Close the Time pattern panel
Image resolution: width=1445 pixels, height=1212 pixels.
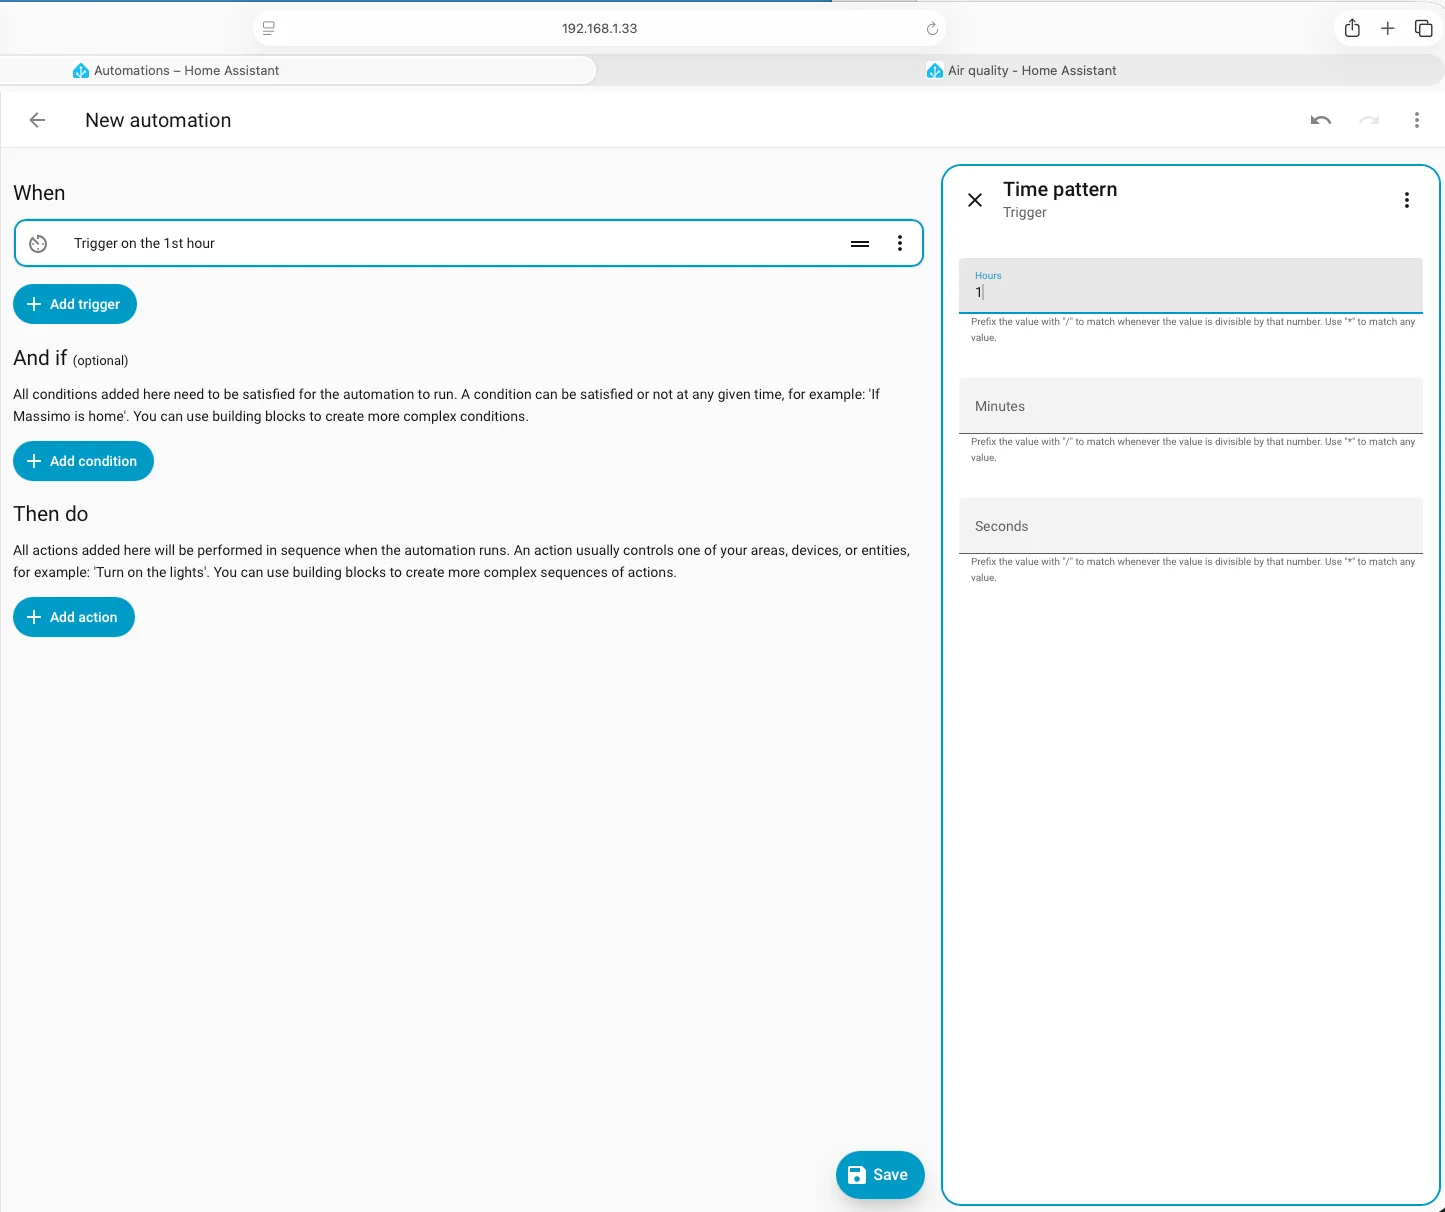pyautogui.click(x=975, y=200)
